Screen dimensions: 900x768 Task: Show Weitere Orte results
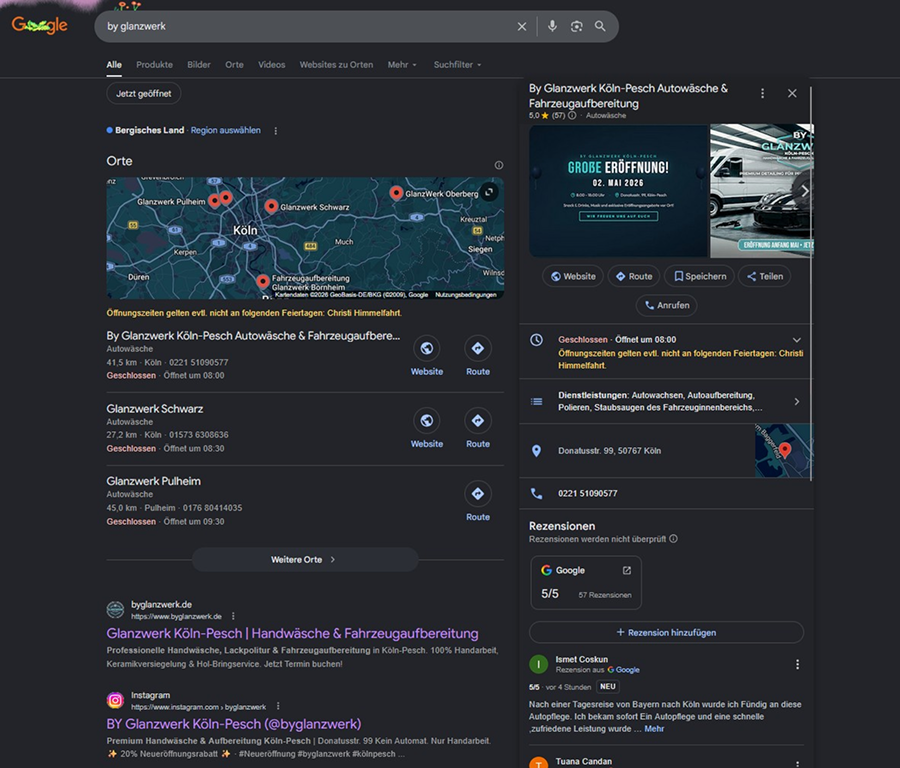[x=305, y=560]
